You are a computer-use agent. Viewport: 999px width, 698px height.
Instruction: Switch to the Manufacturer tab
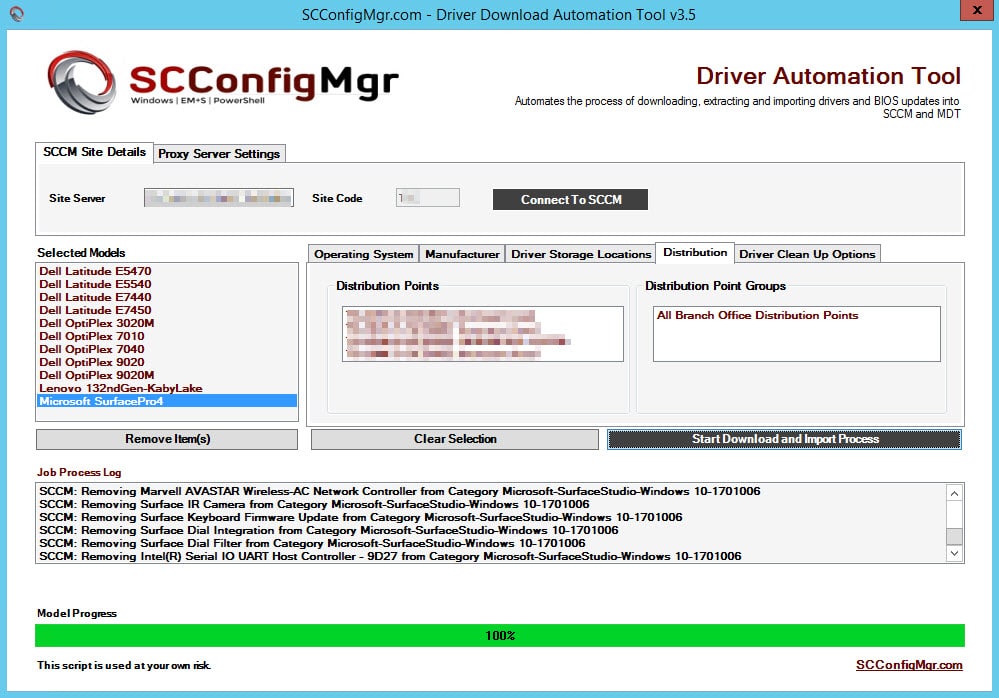(x=462, y=254)
